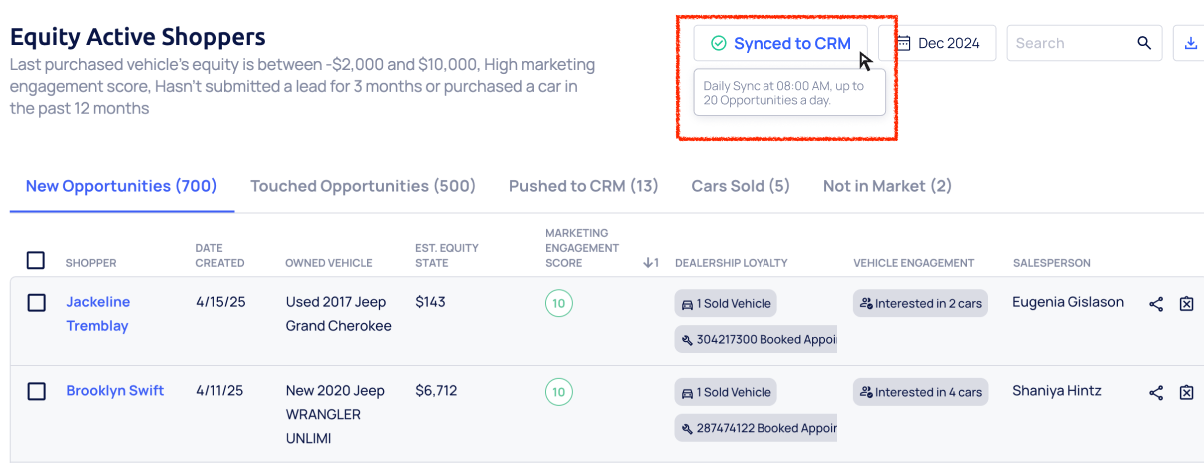
Task: Check the box for Brooklyn Swift
Action: [36, 391]
